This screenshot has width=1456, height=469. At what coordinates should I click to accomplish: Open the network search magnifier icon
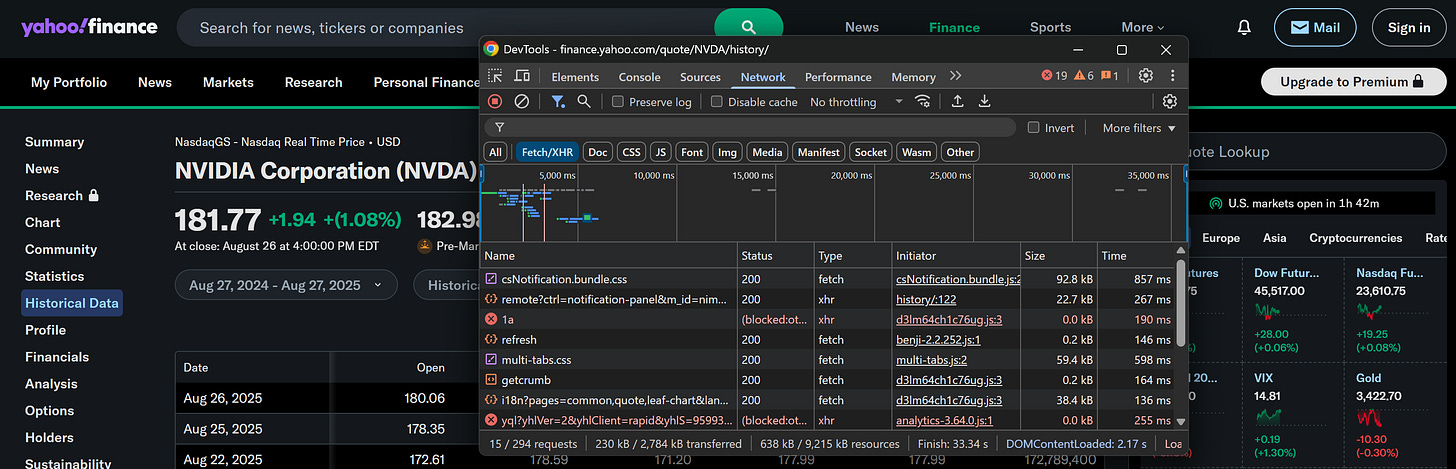[x=584, y=101]
